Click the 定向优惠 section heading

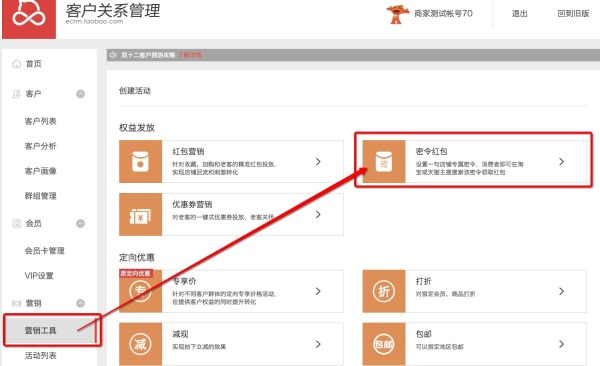click(x=137, y=257)
